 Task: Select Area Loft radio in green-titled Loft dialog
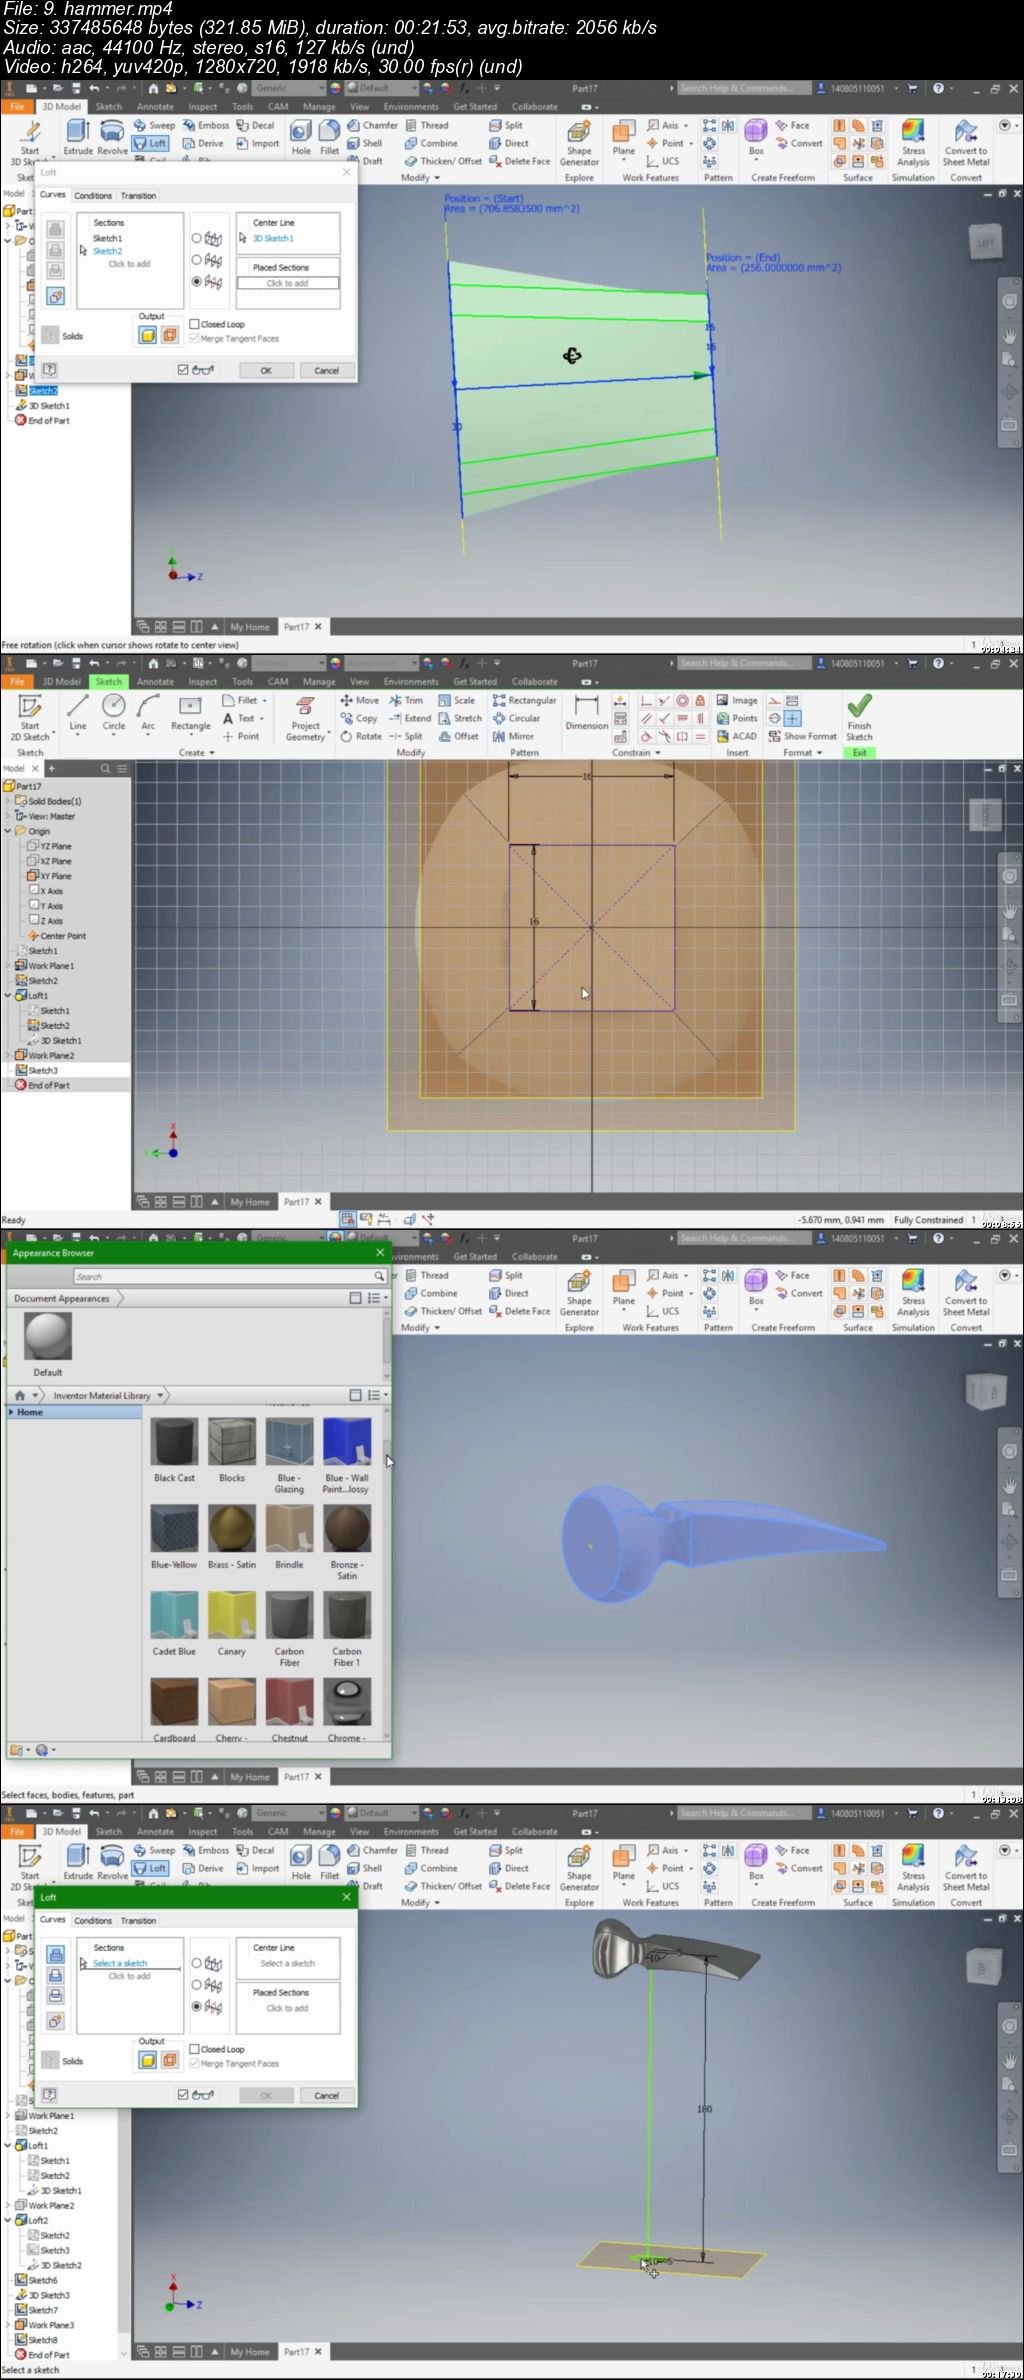pyautogui.click(x=196, y=2007)
